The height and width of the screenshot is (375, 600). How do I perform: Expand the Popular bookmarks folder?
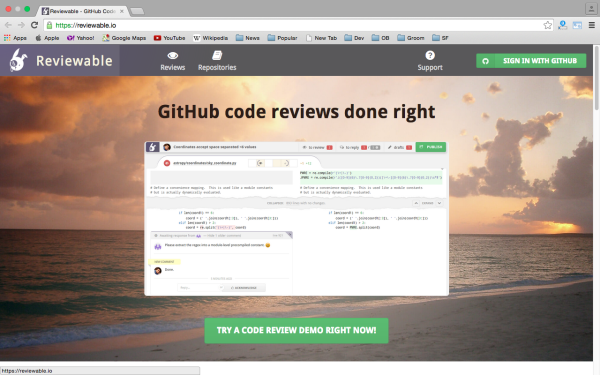point(282,38)
